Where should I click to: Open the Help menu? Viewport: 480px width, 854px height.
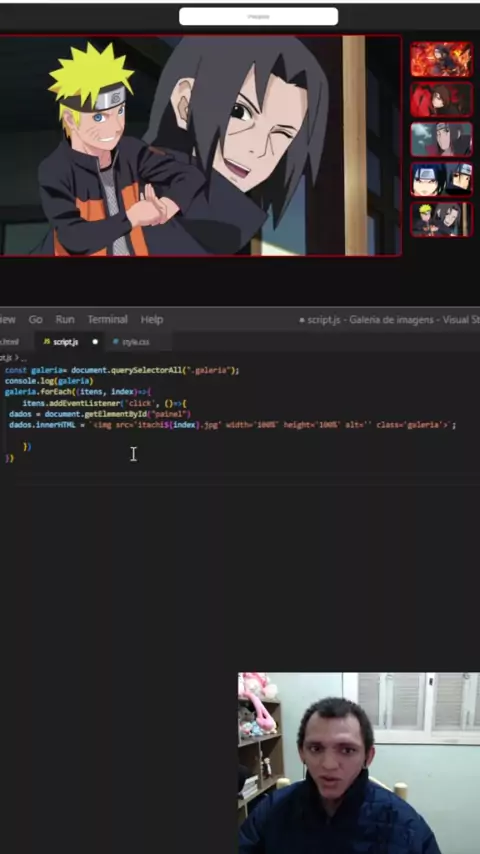151,320
